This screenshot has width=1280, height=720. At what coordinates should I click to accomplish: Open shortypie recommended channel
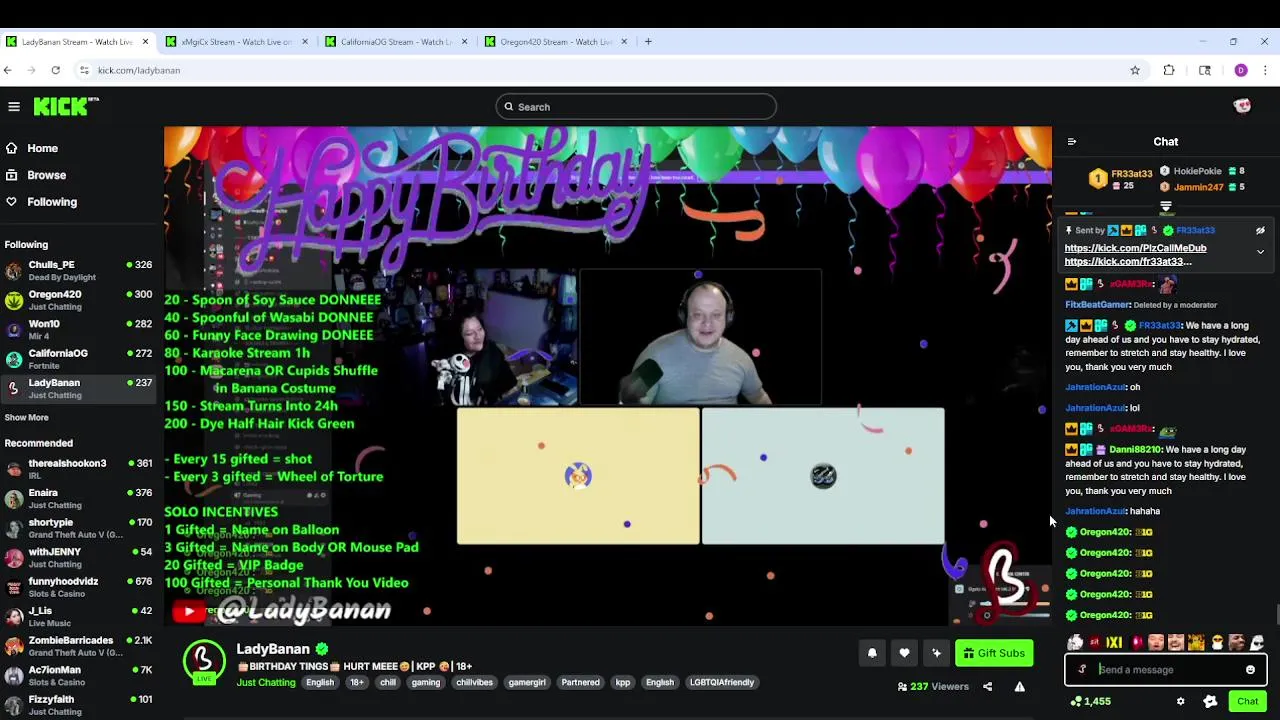click(78, 528)
